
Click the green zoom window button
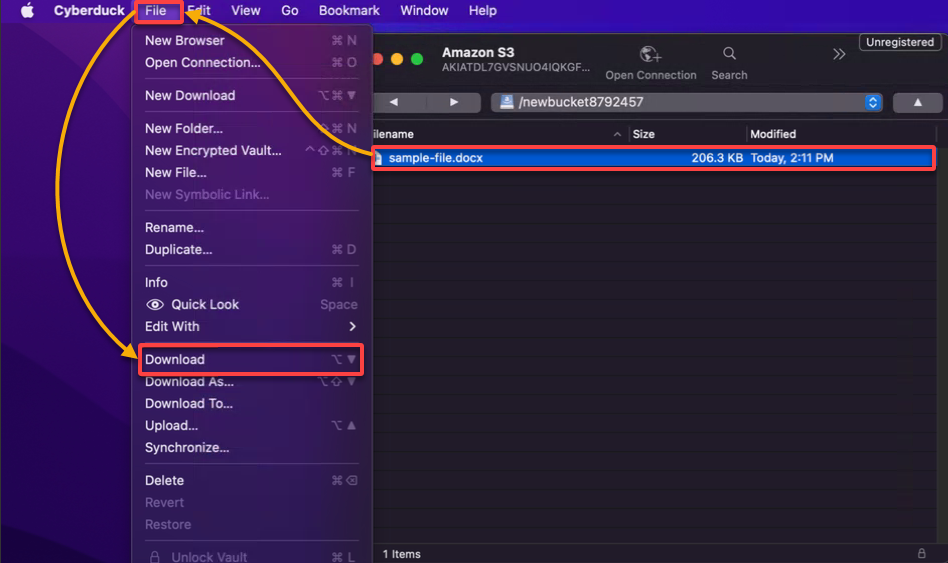(x=417, y=59)
